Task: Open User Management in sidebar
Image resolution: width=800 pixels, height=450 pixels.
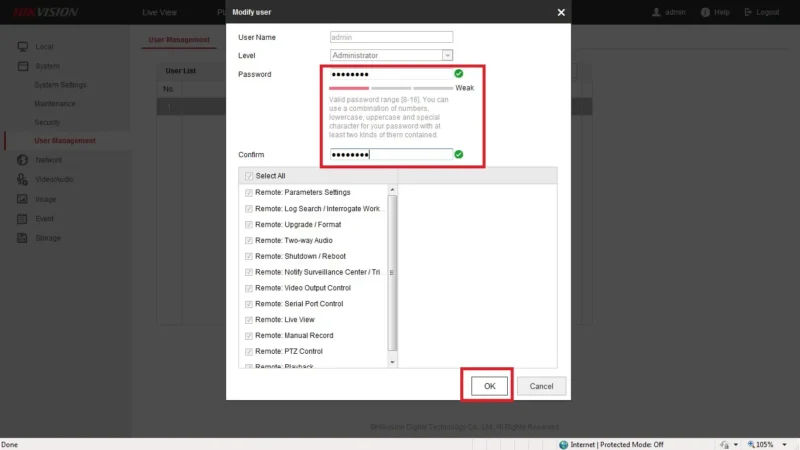Action: (65, 141)
